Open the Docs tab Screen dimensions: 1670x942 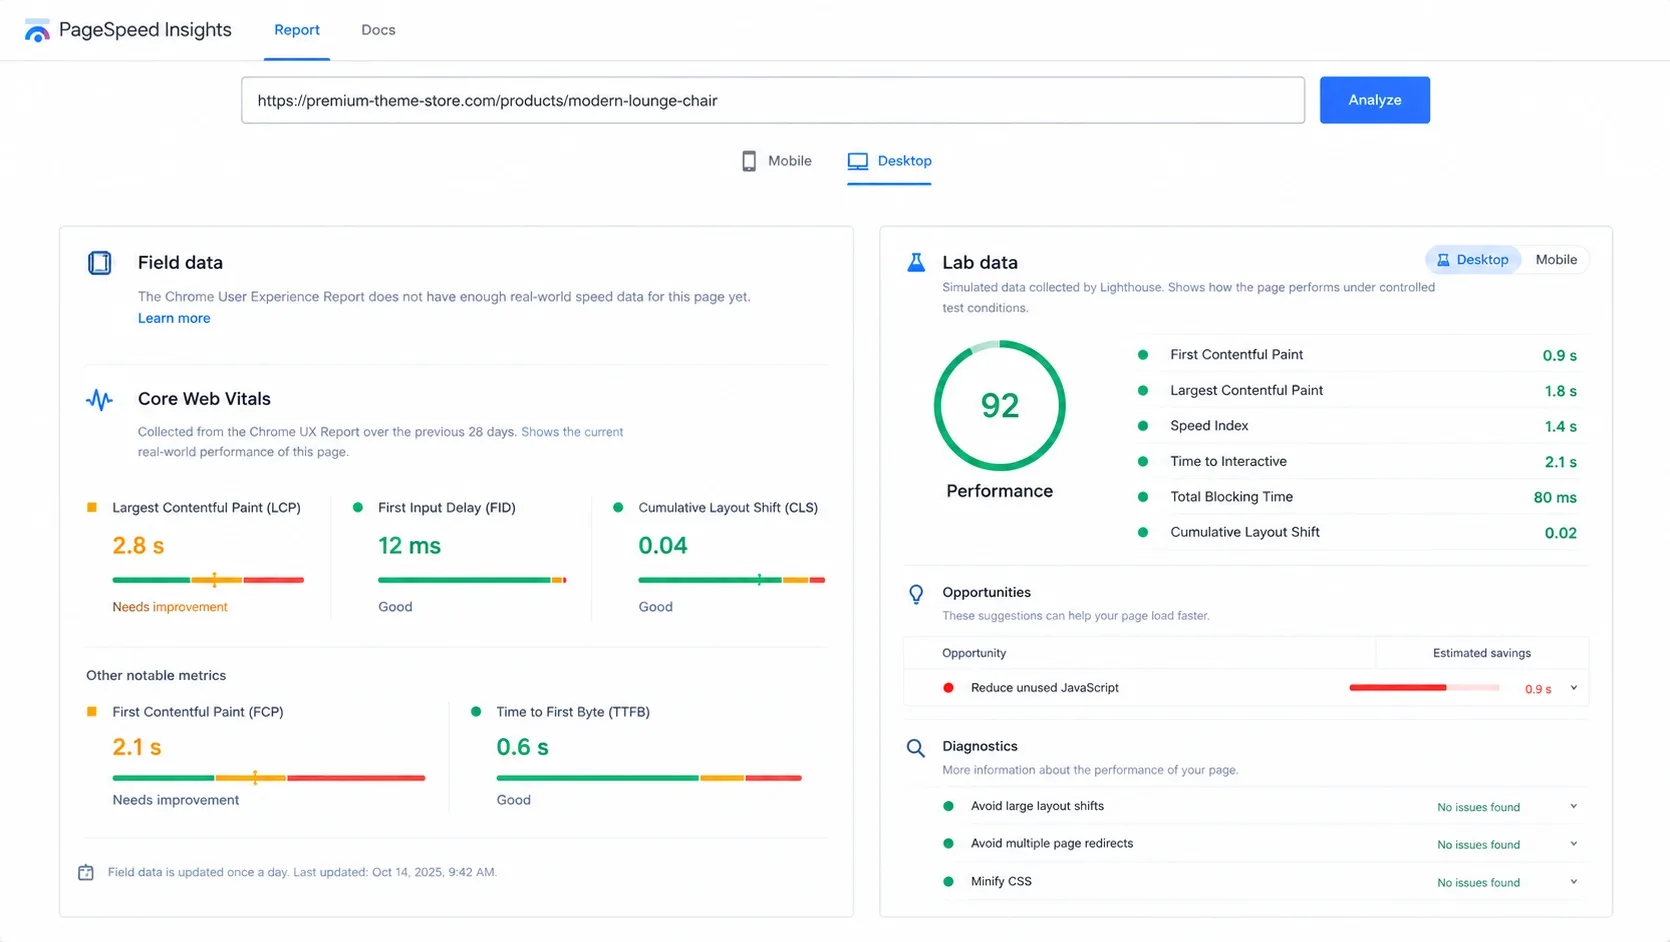pyautogui.click(x=378, y=30)
